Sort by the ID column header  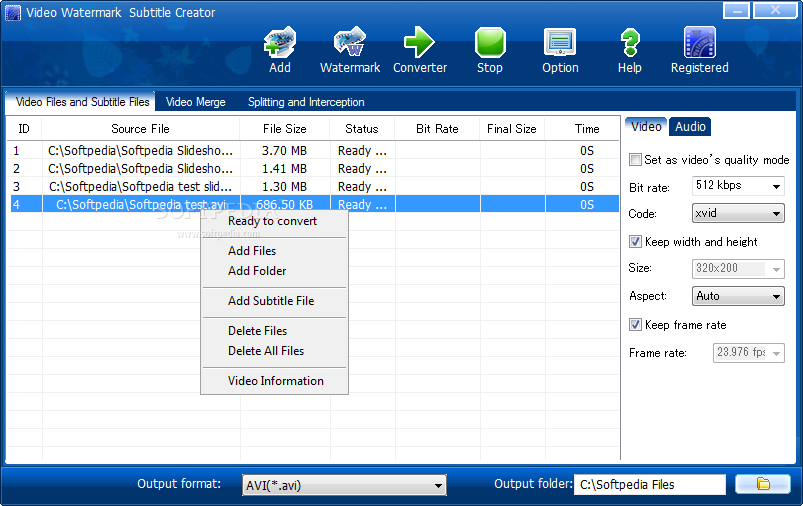click(x=24, y=129)
